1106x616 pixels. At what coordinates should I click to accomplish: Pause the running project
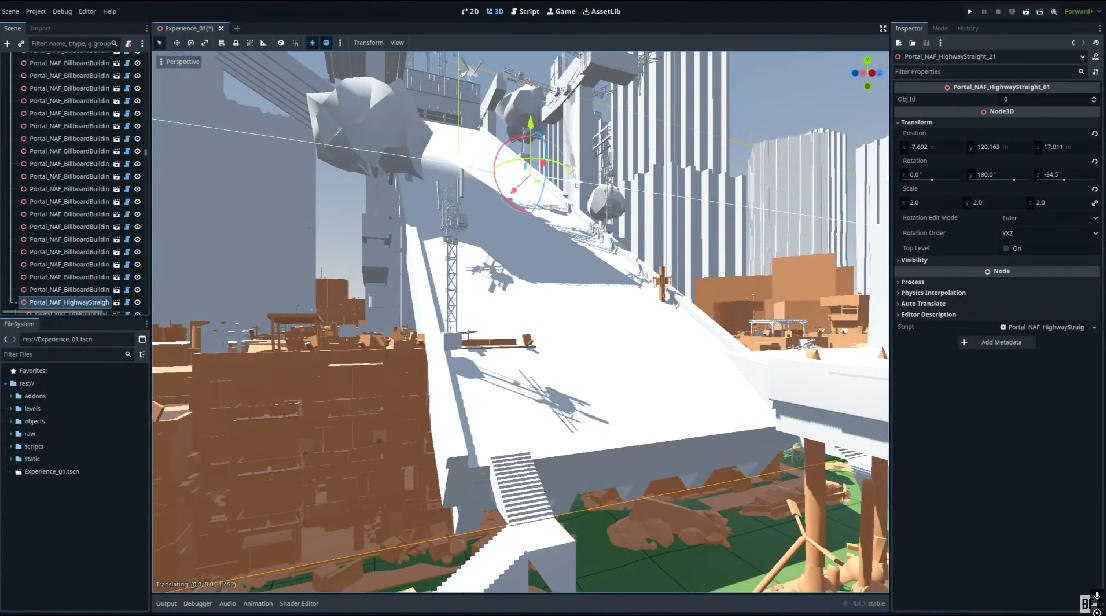(984, 11)
